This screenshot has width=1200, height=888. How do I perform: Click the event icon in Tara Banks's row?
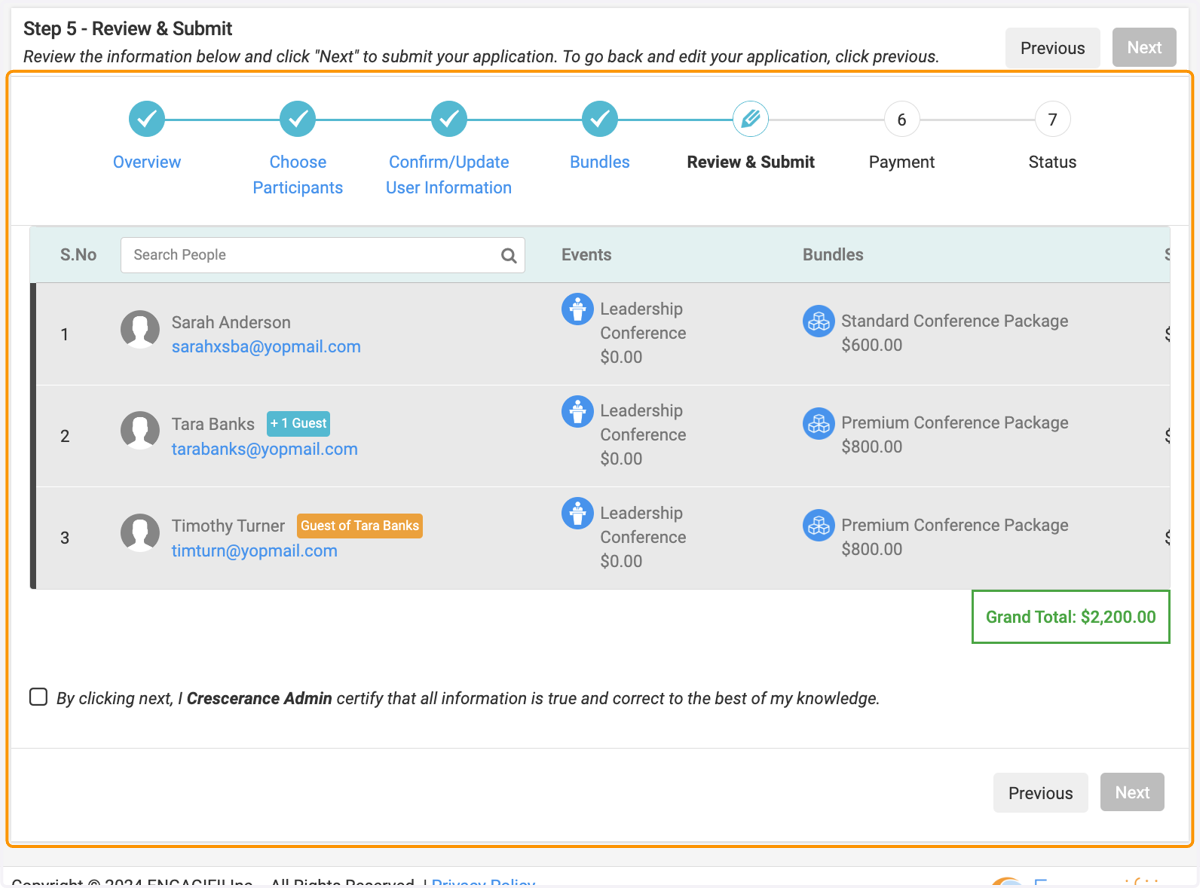point(577,411)
